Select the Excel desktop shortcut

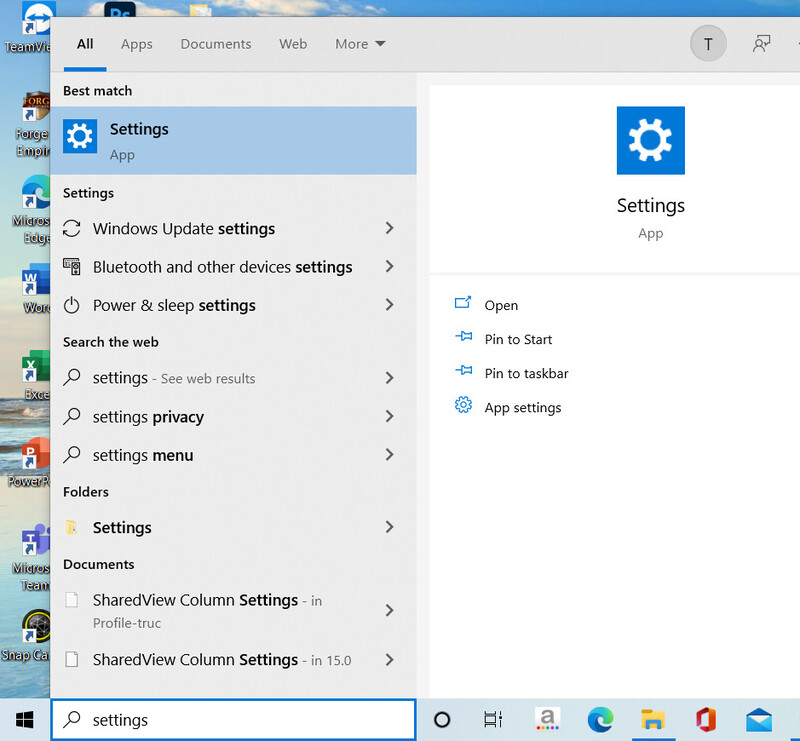coord(36,375)
